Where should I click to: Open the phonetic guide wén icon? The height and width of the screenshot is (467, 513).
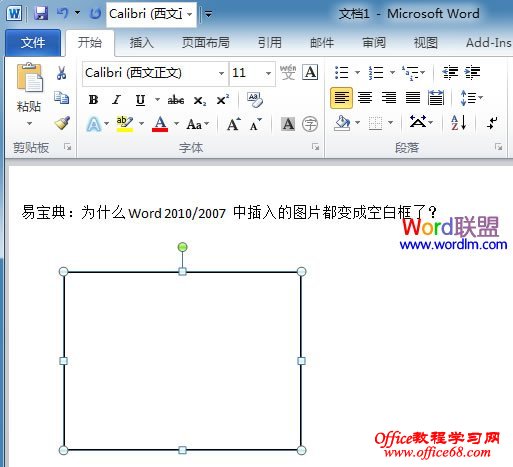point(288,72)
